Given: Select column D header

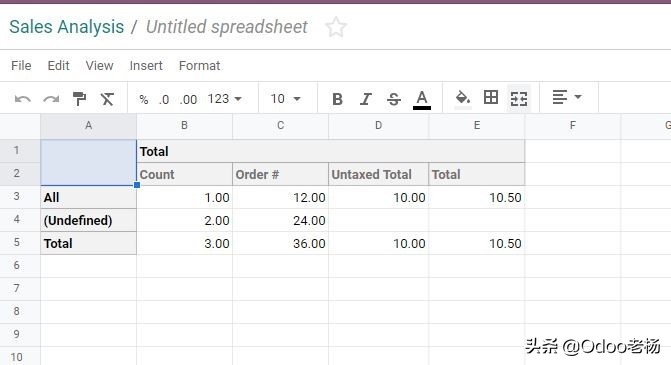Looking at the screenshot, I should [378, 126].
